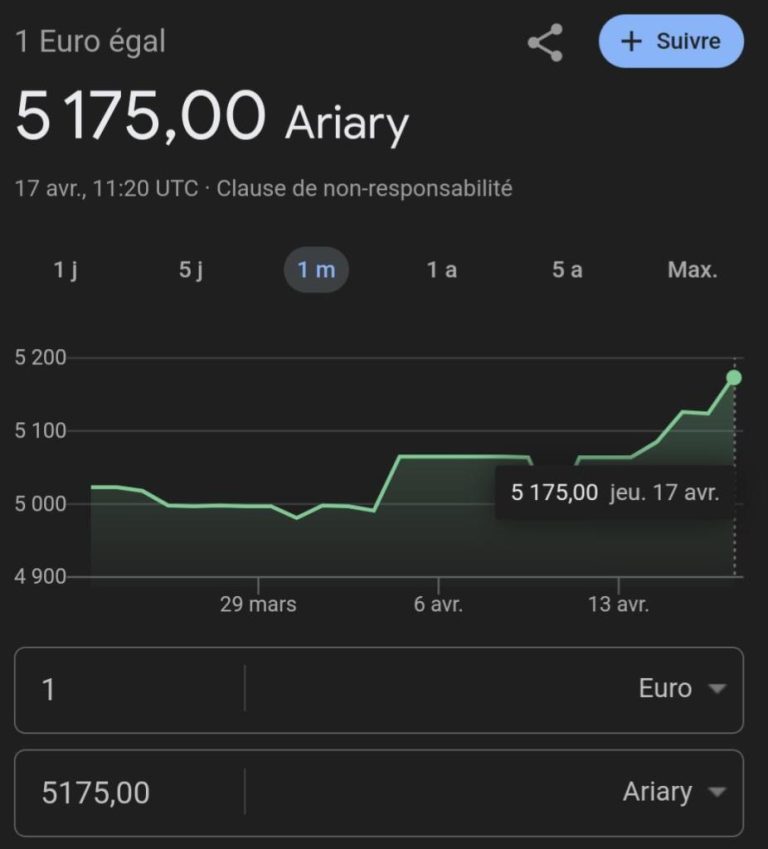Switch to the 5 j range
This screenshot has height=849, width=768.
(191, 270)
